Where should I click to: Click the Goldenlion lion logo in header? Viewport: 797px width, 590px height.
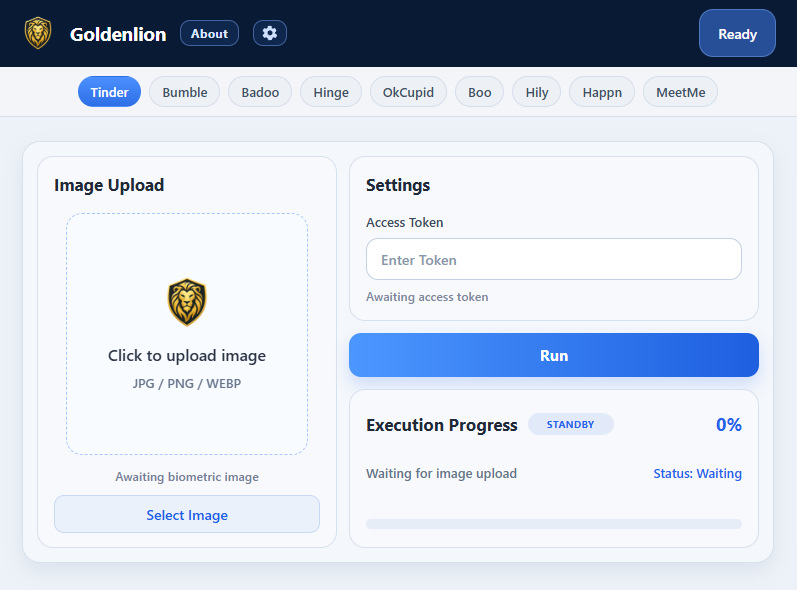38,33
